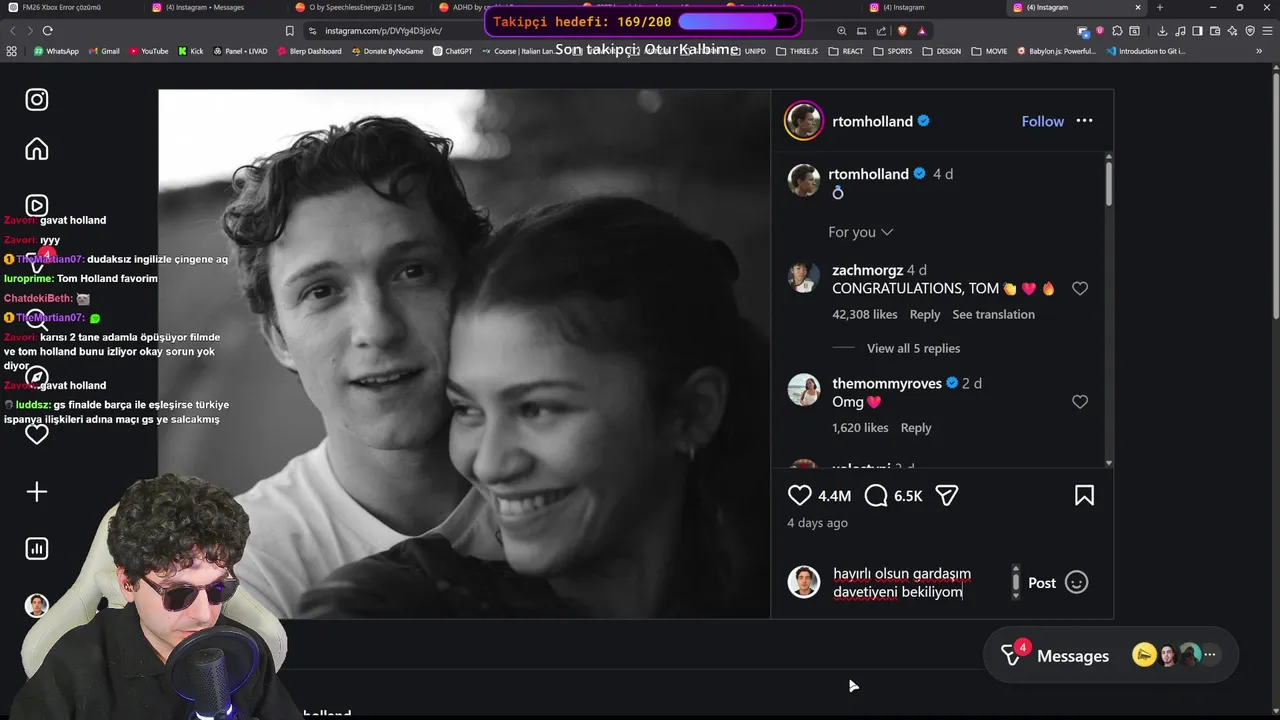
Task: Reply to themommyroves' comment
Action: click(x=916, y=427)
